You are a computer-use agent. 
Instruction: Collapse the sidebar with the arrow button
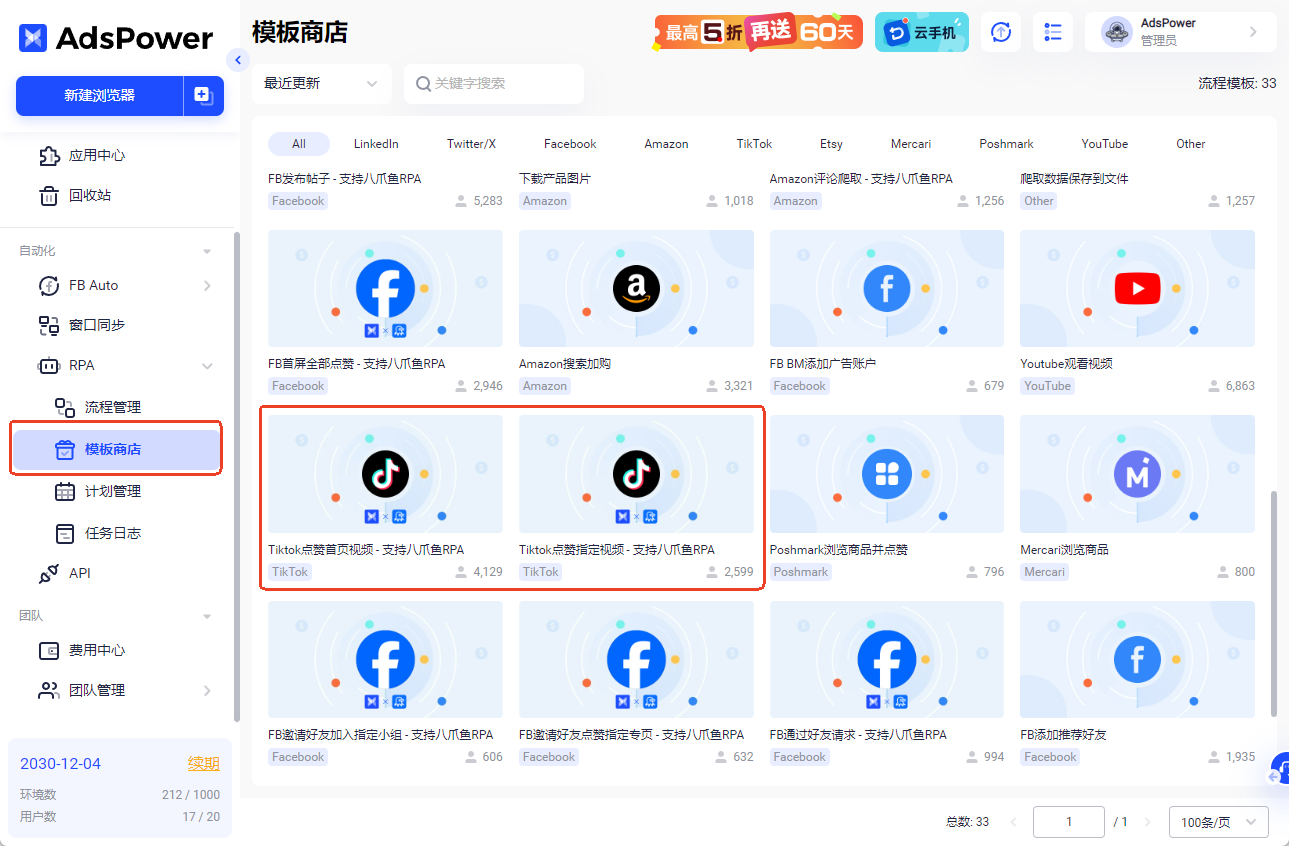pos(237,60)
